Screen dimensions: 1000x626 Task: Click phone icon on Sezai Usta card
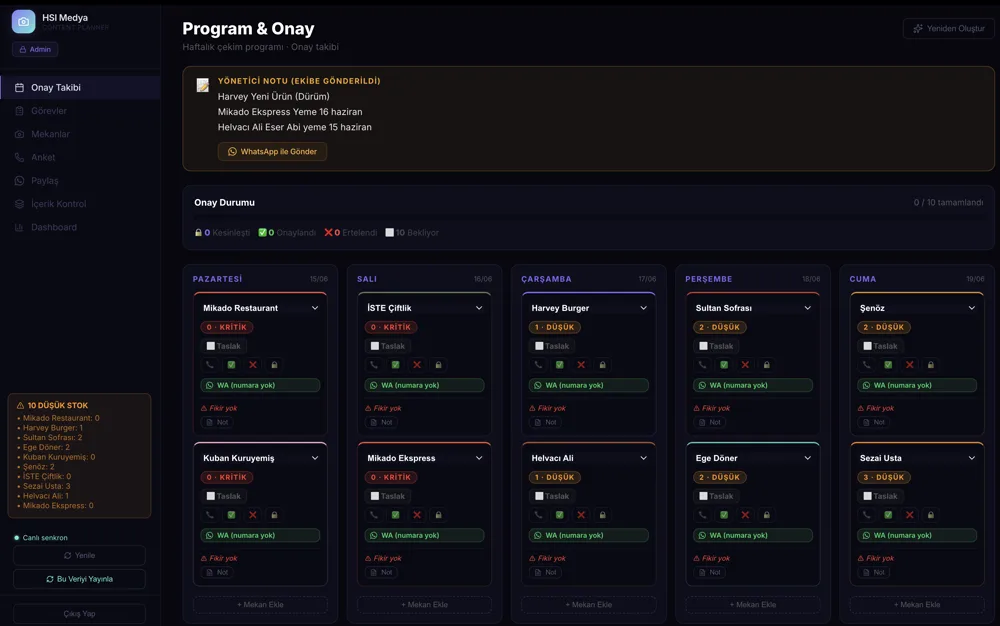coord(866,514)
